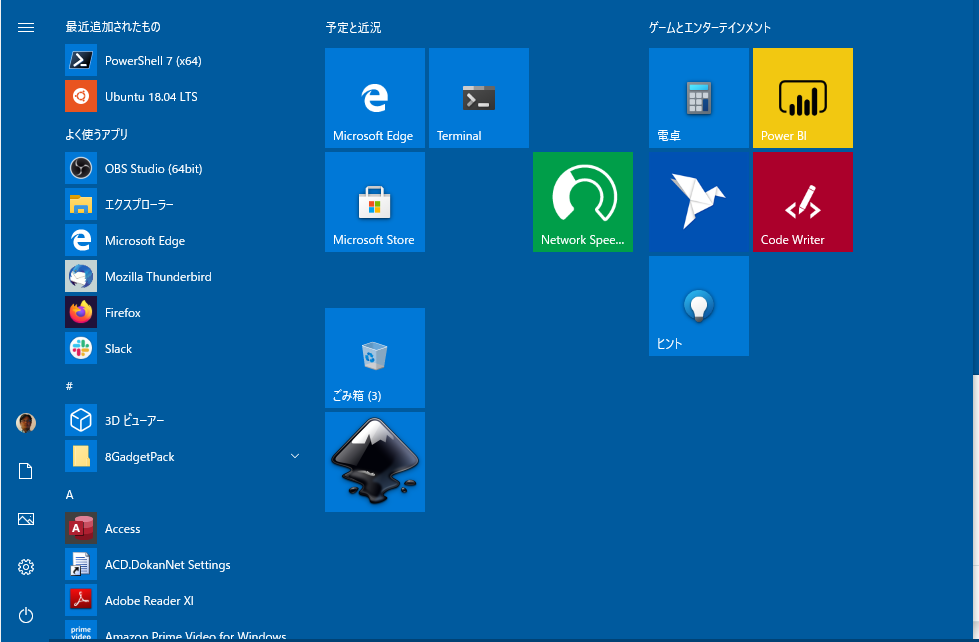Image resolution: width=979 pixels, height=642 pixels.
Task: Open the origami bird tile
Action: coord(699,202)
